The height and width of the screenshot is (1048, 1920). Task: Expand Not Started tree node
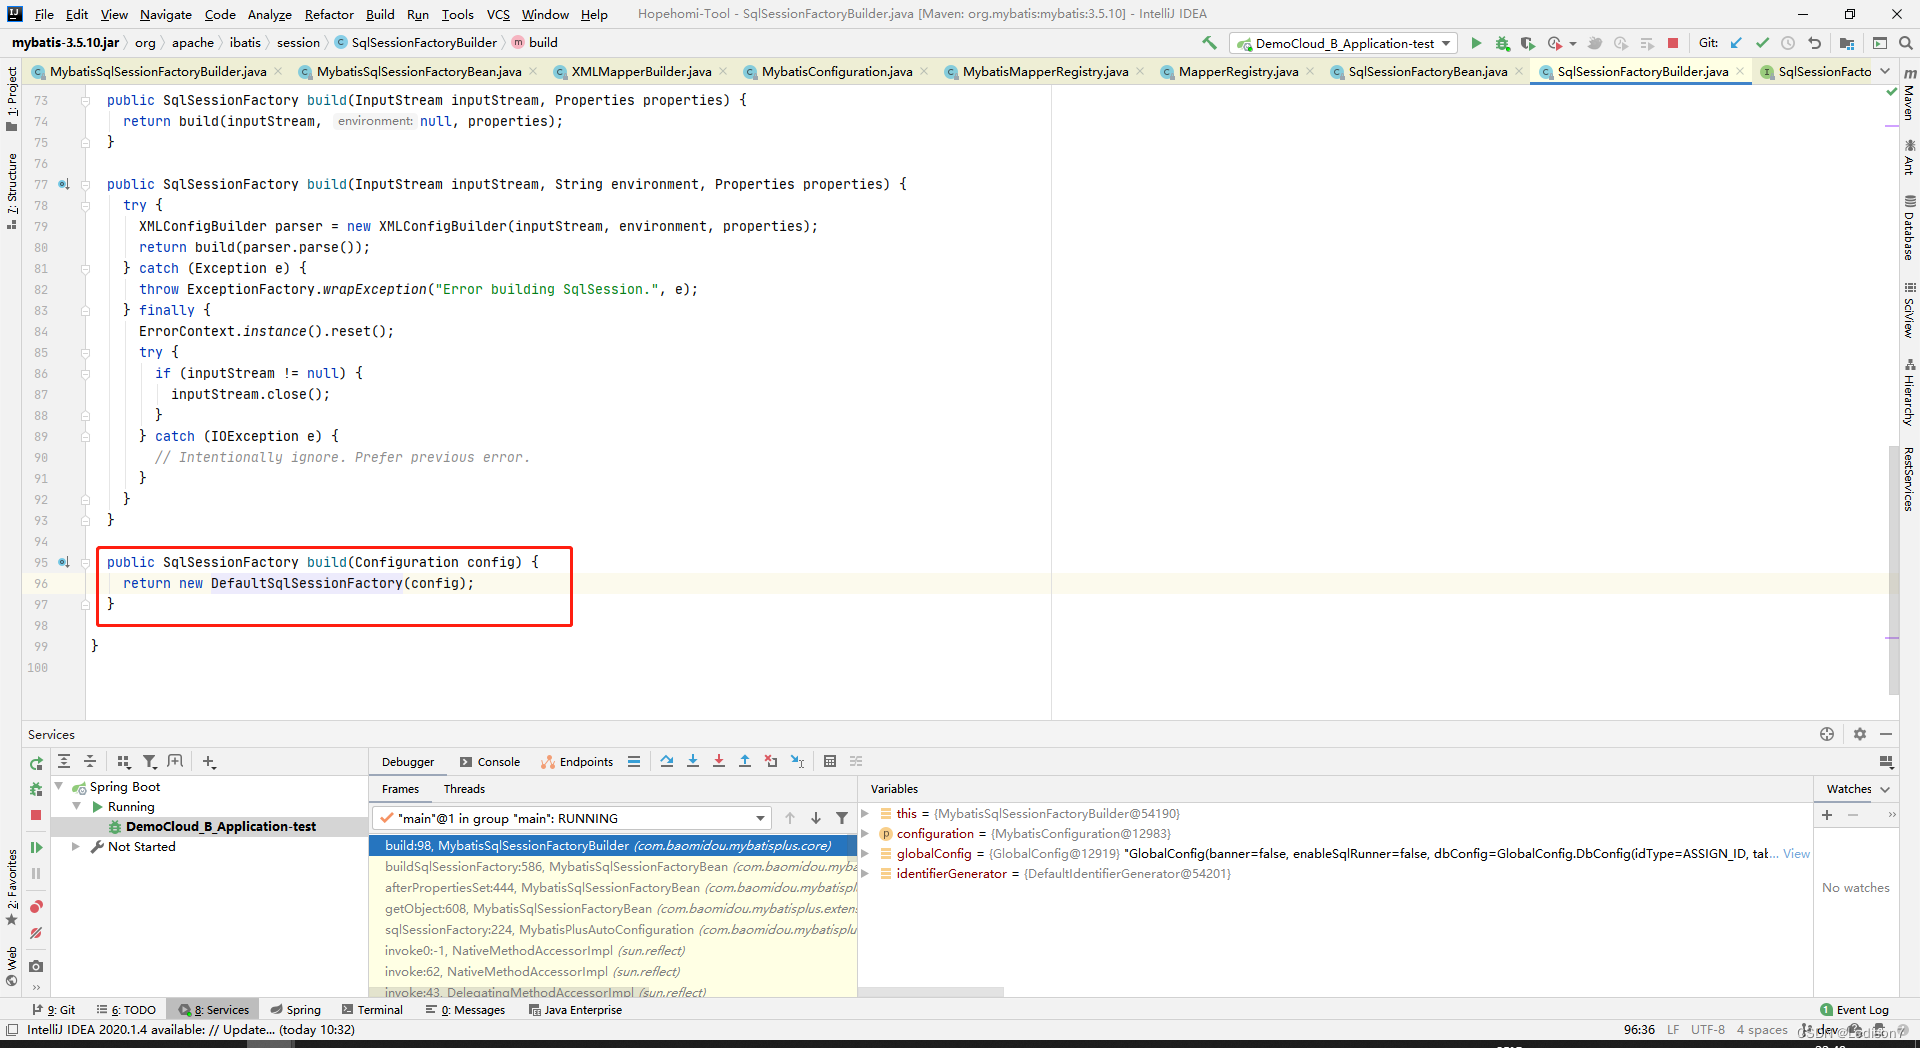point(76,846)
